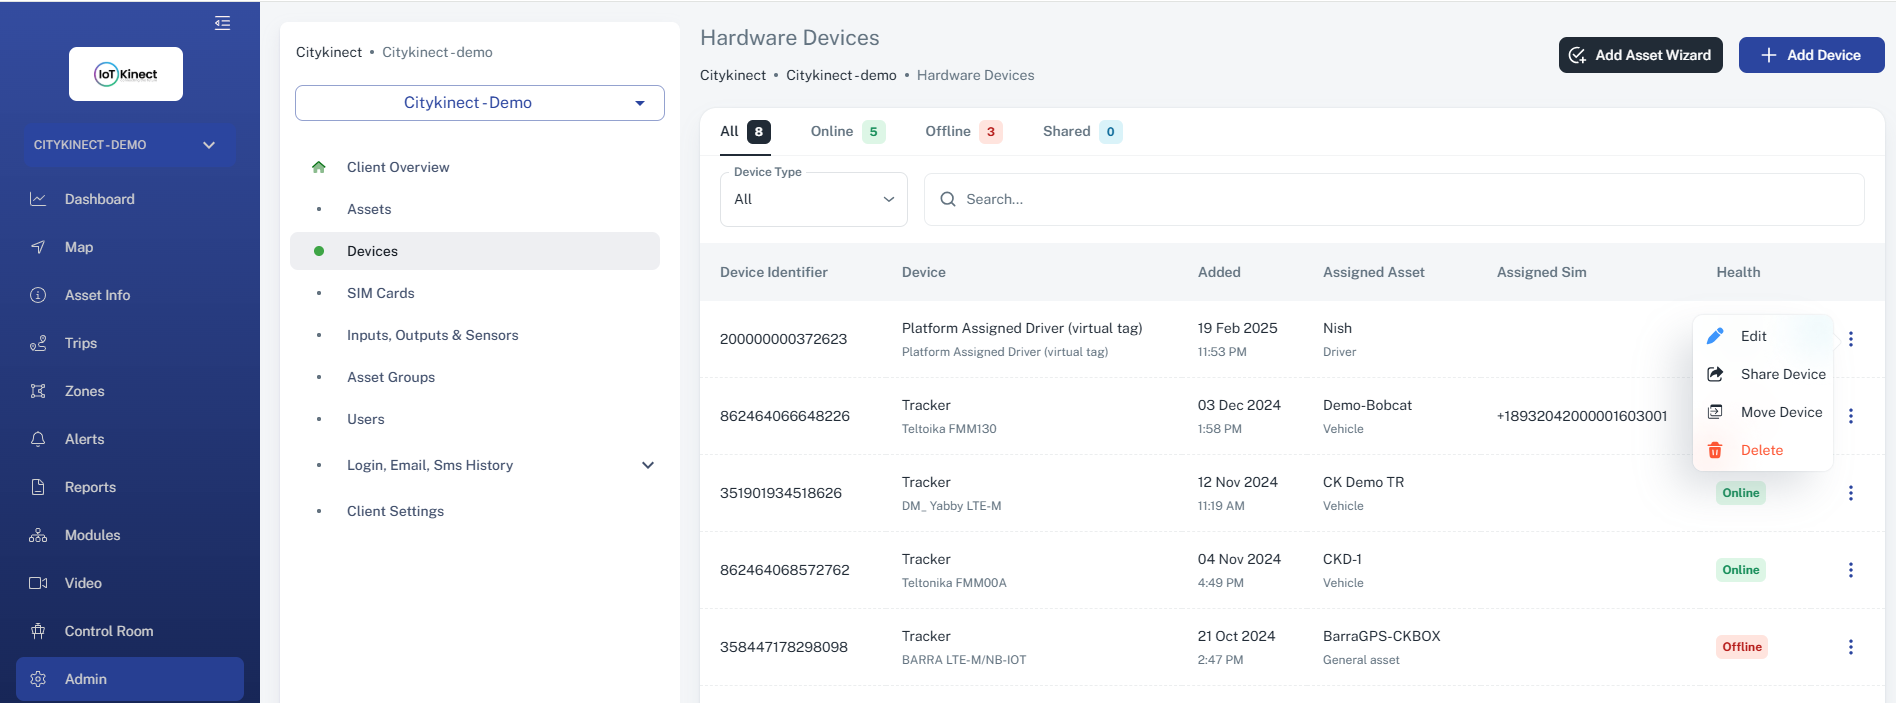Choose Delete in the device context menu
Viewport: 1896px width, 703px height.
click(1761, 450)
